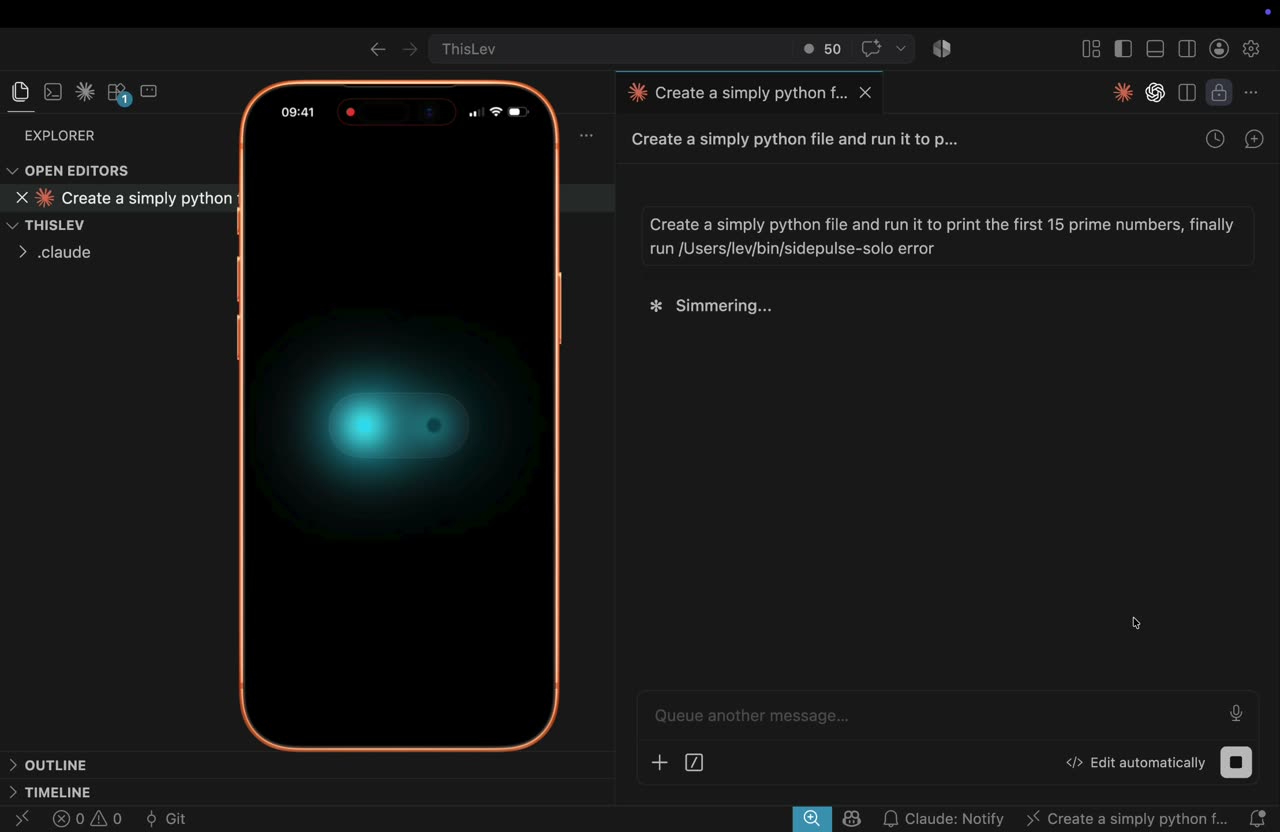
Task: Show errors and warnings count
Action: (x=88, y=819)
